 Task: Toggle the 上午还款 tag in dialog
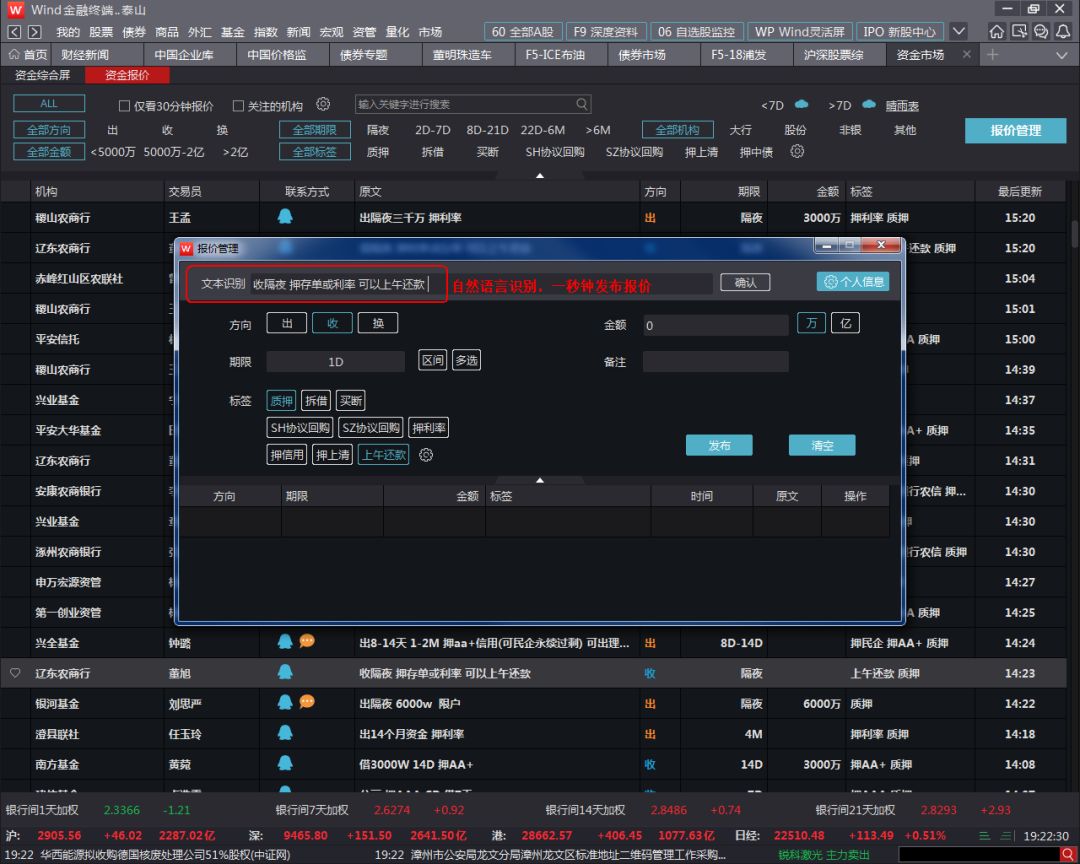point(384,455)
